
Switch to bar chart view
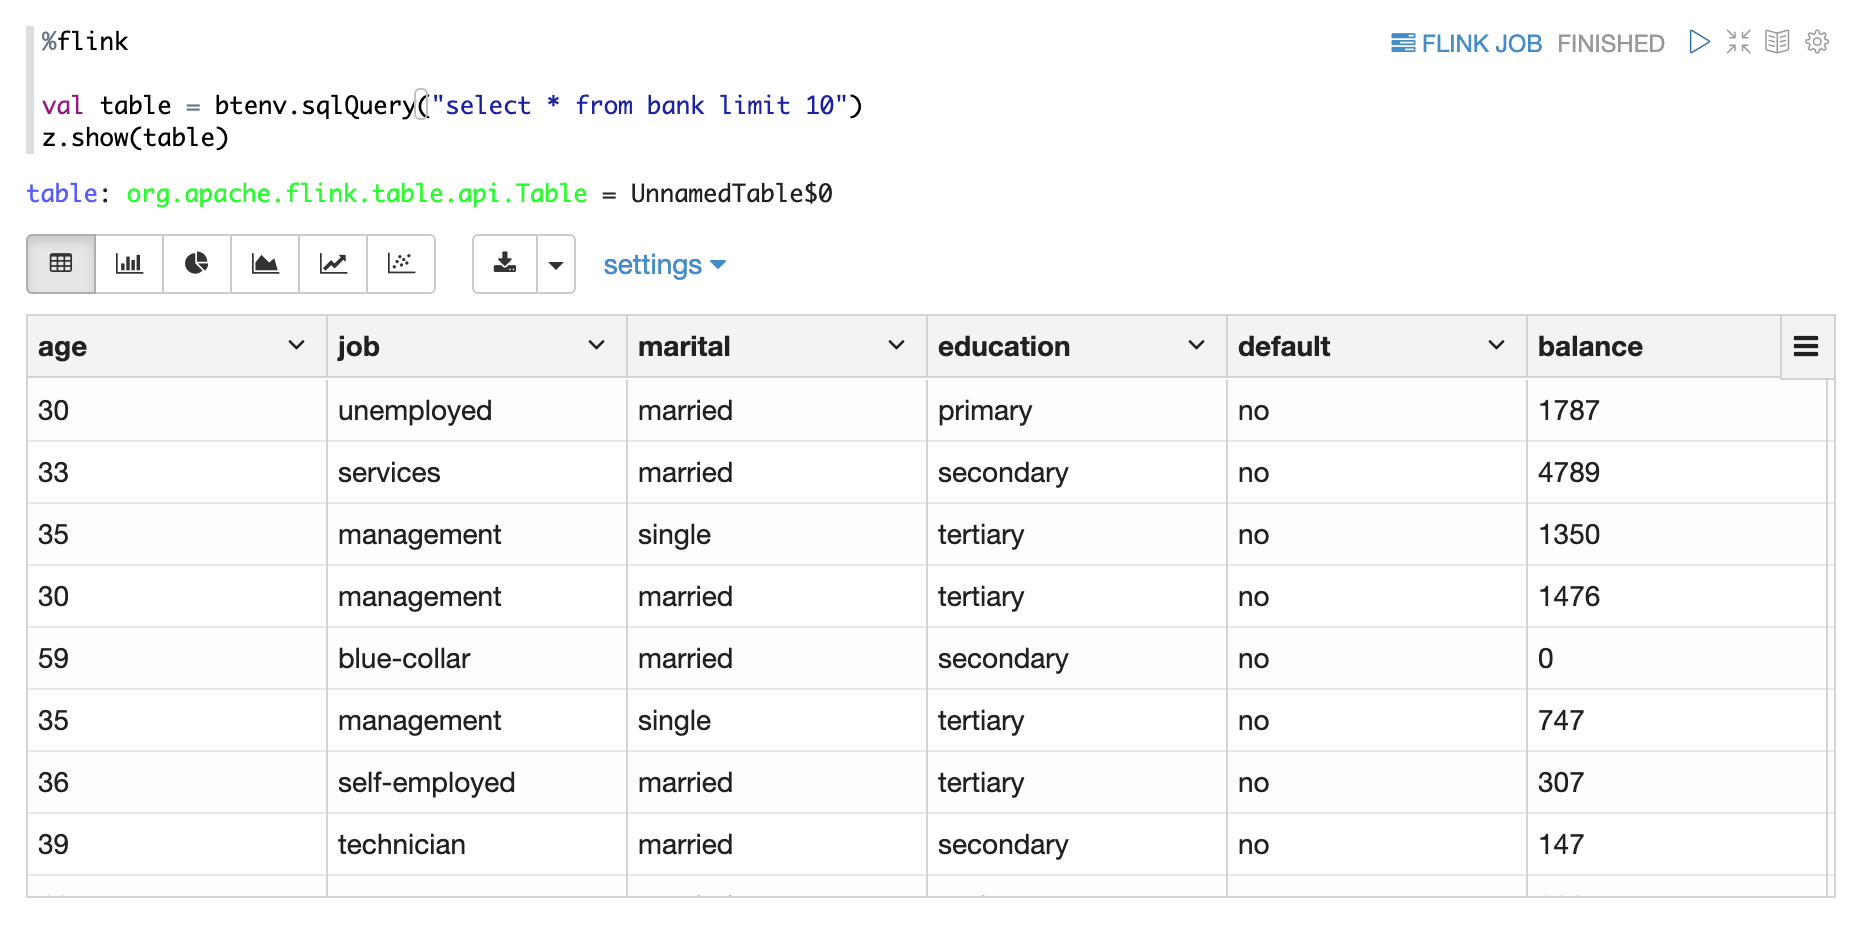[129, 264]
